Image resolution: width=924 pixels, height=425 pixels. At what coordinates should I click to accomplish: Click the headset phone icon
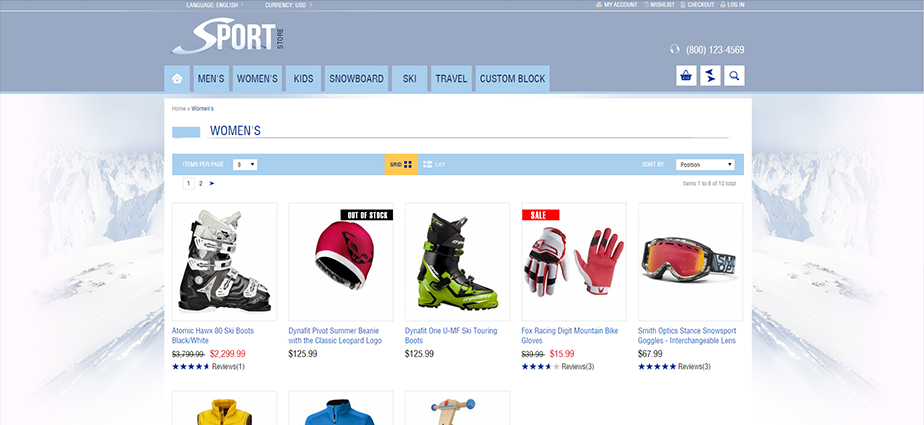(675, 49)
